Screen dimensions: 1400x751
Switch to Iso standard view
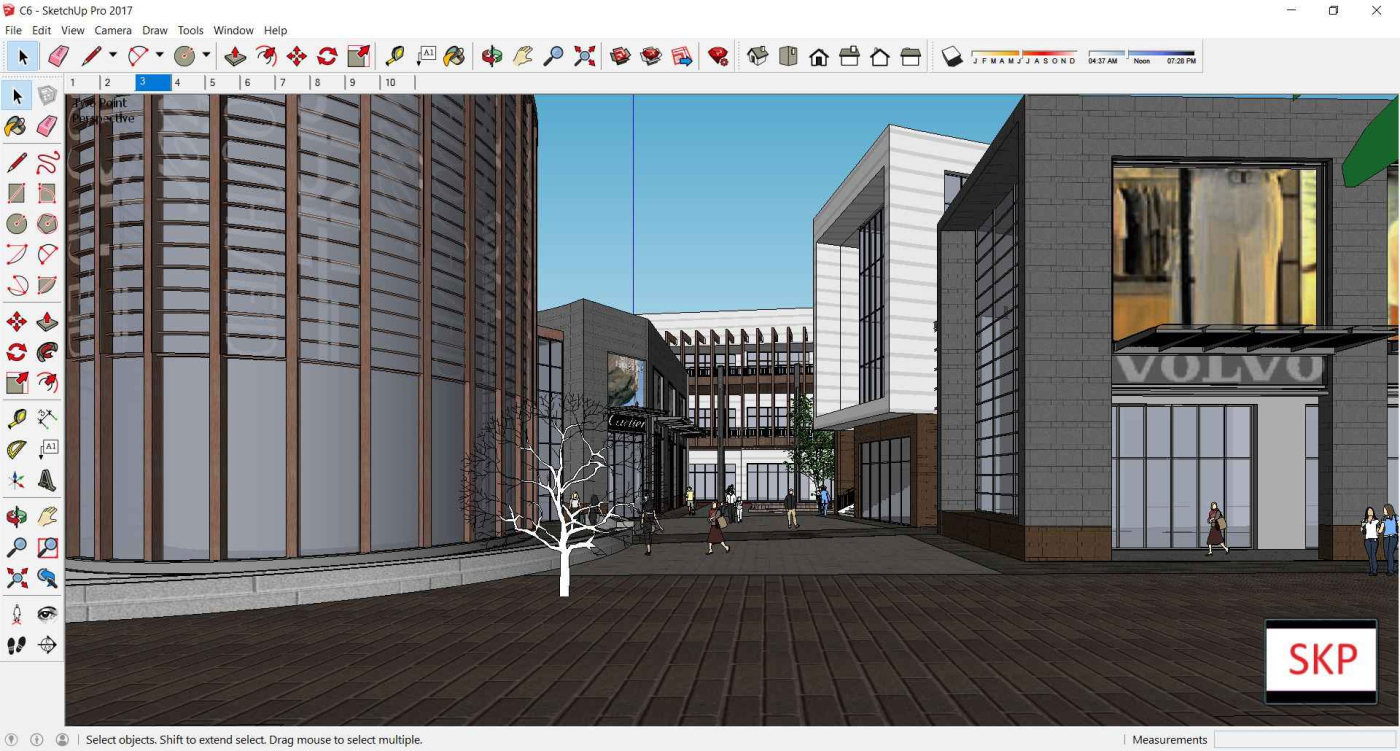pos(758,57)
